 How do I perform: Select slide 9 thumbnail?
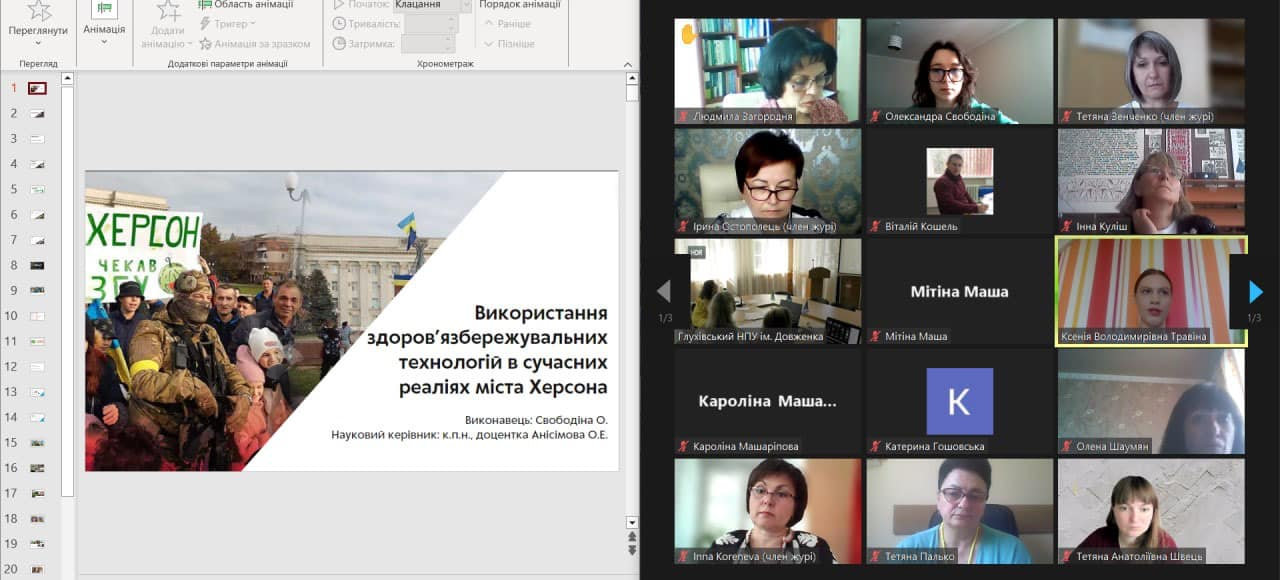point(37,290)
